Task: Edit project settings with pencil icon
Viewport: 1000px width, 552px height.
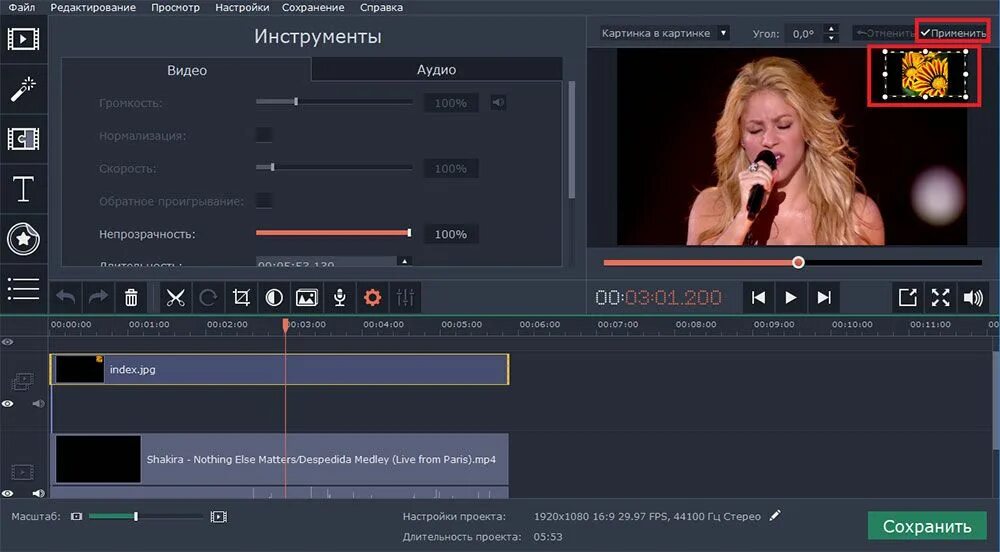Action: tap(775, 516)
